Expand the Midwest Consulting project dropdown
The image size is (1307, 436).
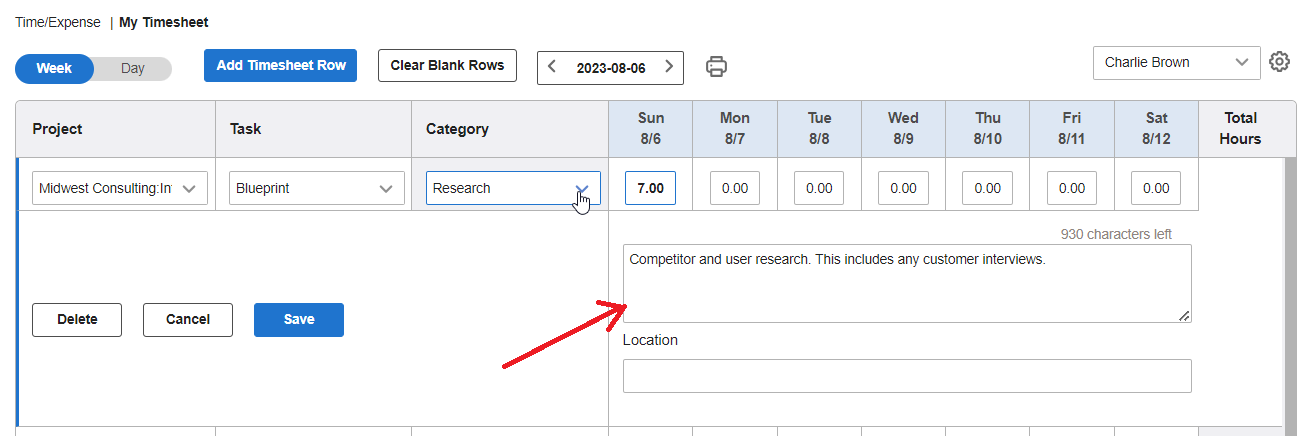pos(120,188)
